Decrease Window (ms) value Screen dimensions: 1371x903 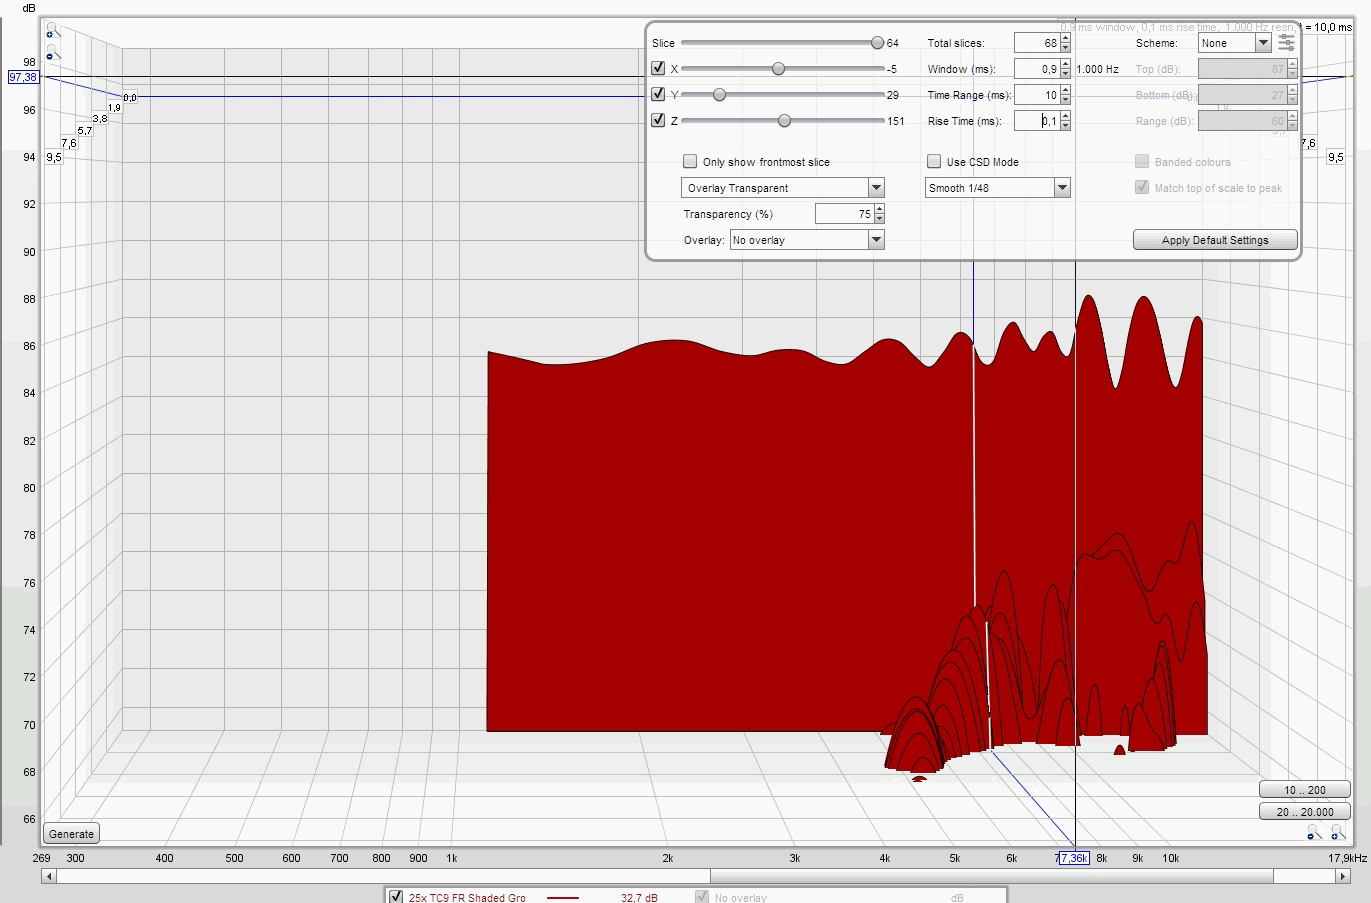tap(1065, 74)
